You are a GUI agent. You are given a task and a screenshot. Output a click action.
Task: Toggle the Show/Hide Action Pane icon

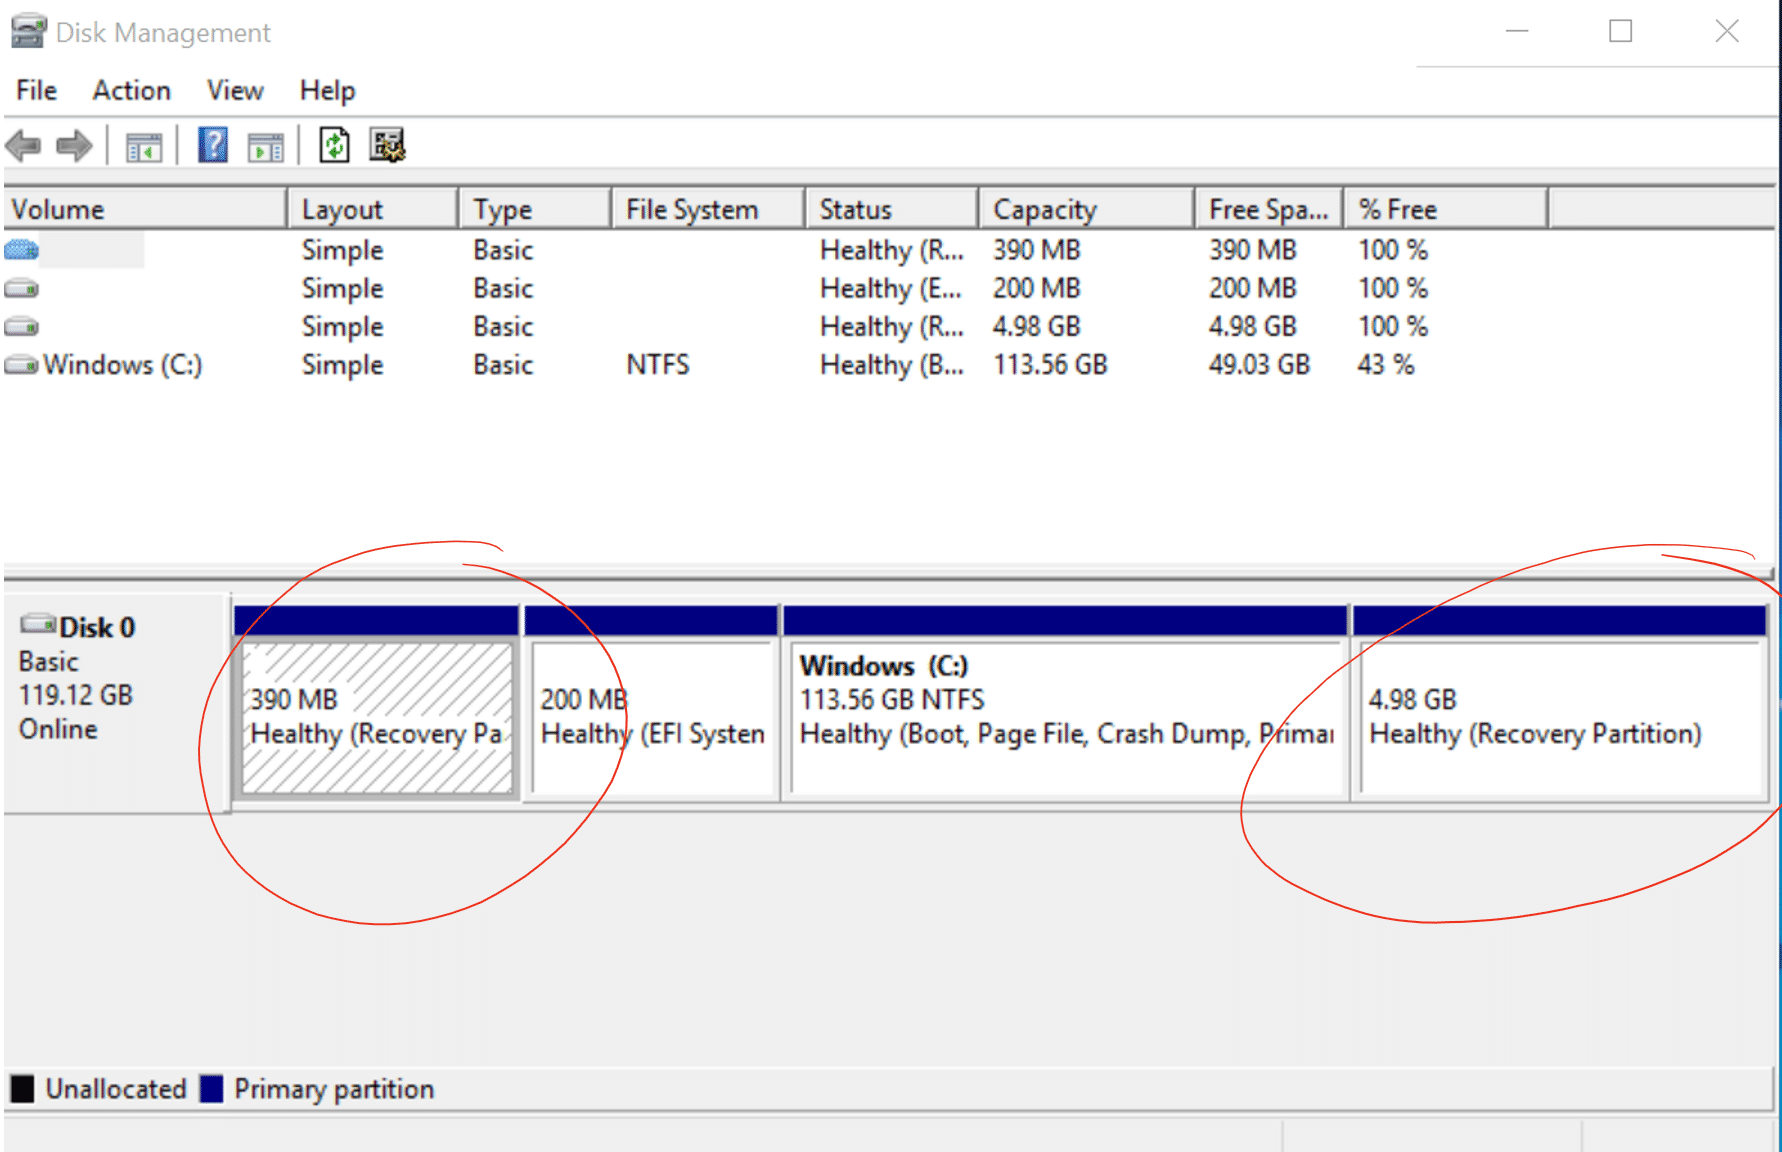tap(266, 147)
